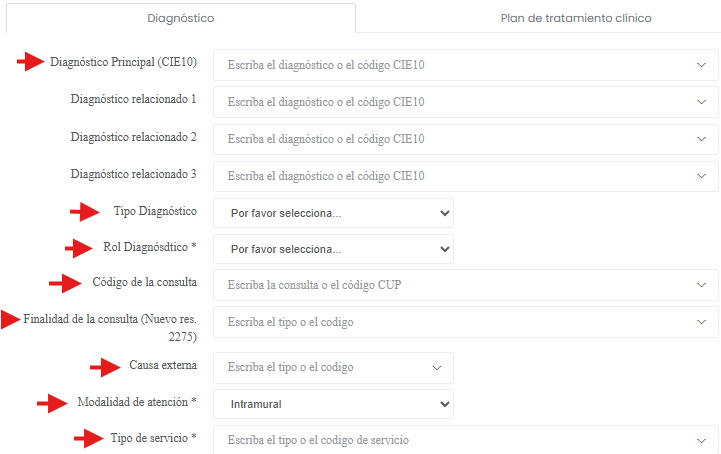The width and height of the screenshot is (721, 454).
Task: Switch to the Diagnóstico tab
Action: pos(180,18)
